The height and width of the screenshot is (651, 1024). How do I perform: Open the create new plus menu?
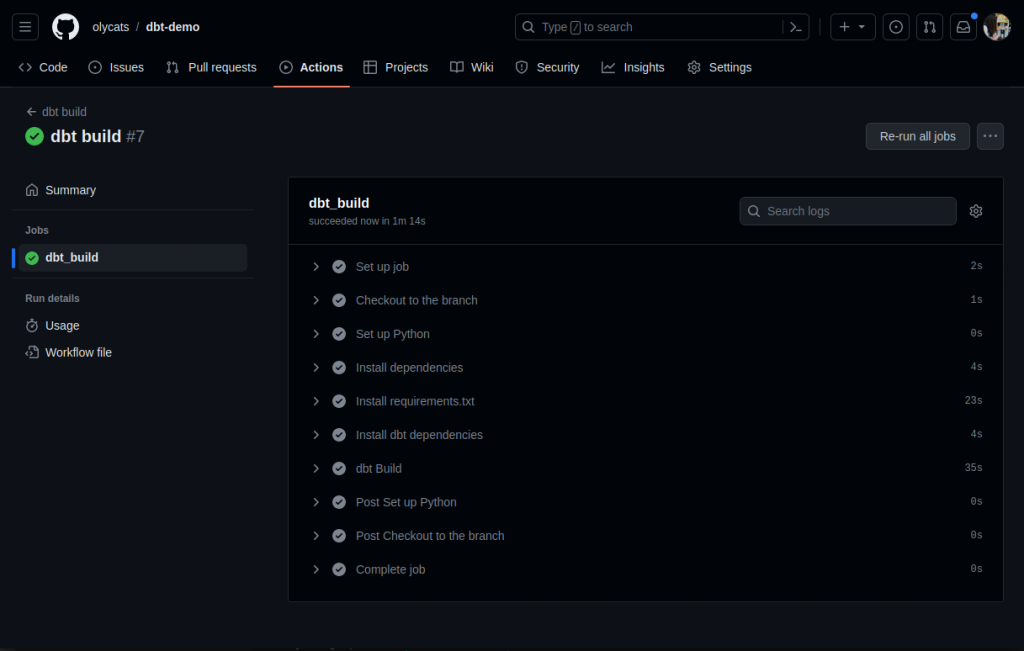click(x=852, y=27)
